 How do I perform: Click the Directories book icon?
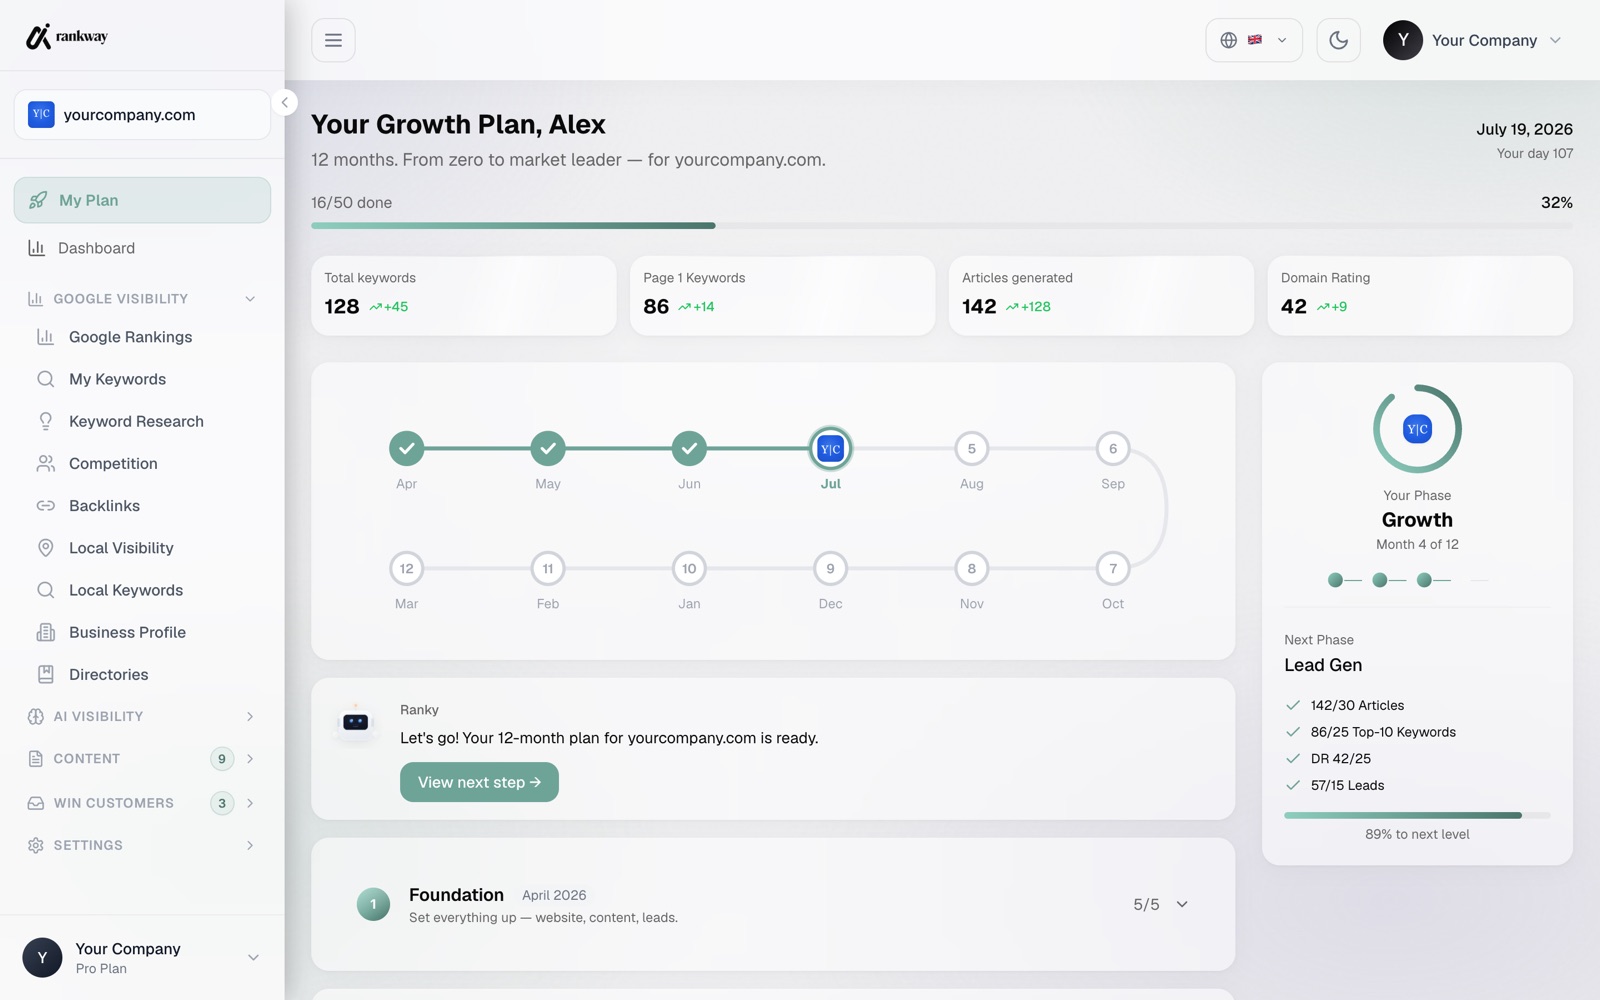46,674
